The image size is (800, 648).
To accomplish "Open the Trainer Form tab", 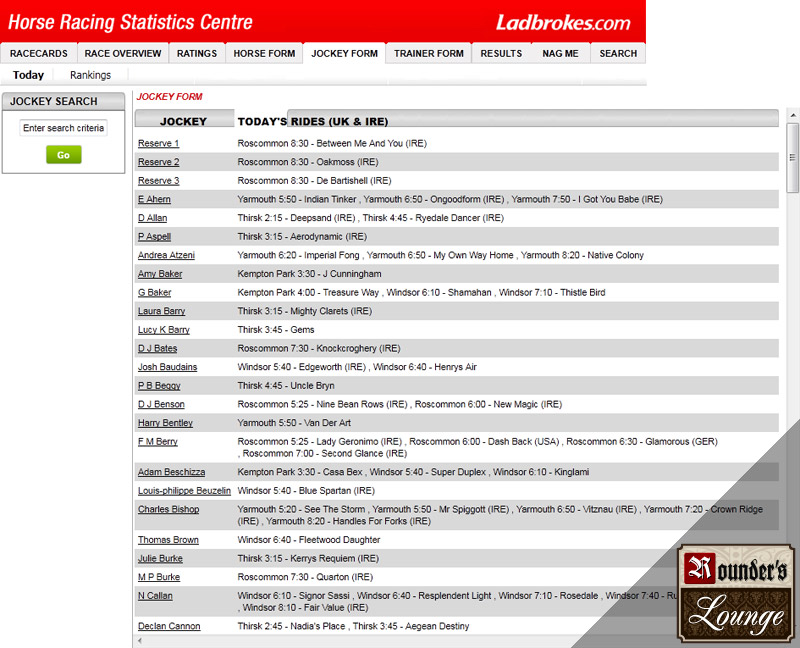I will [x=429, y=54].
